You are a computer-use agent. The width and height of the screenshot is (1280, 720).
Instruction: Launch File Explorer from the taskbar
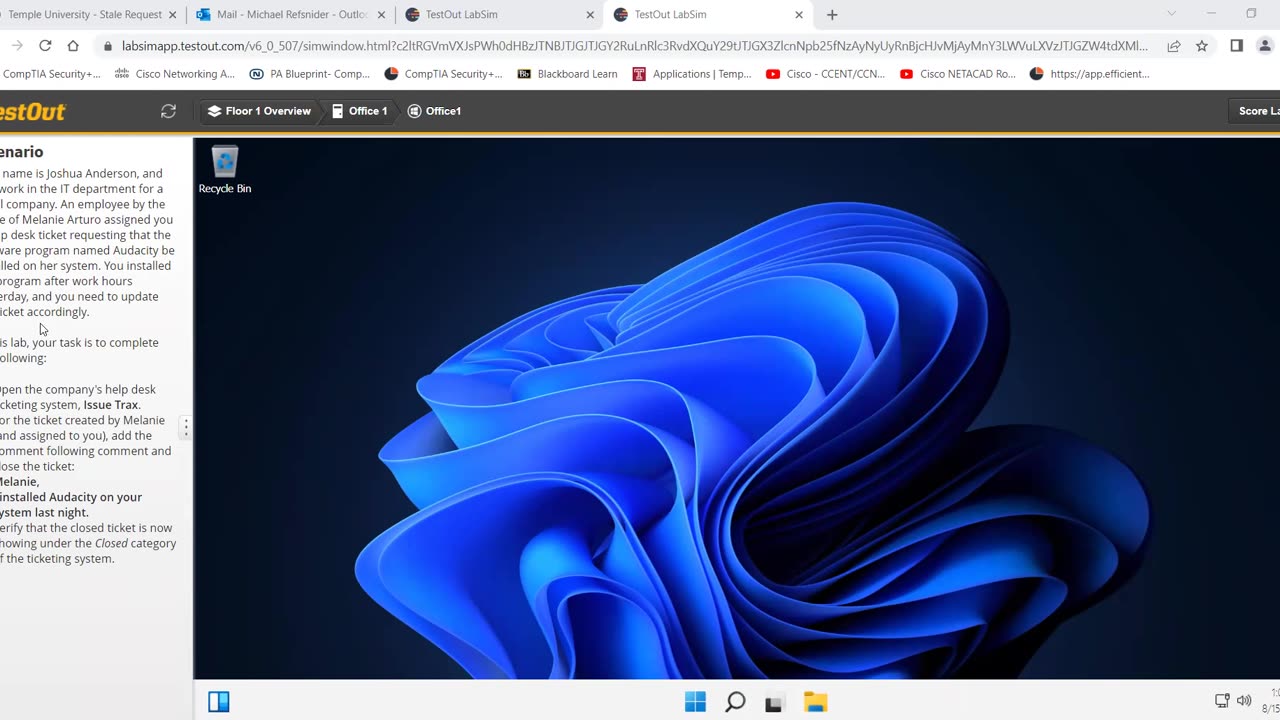point(815,702)
